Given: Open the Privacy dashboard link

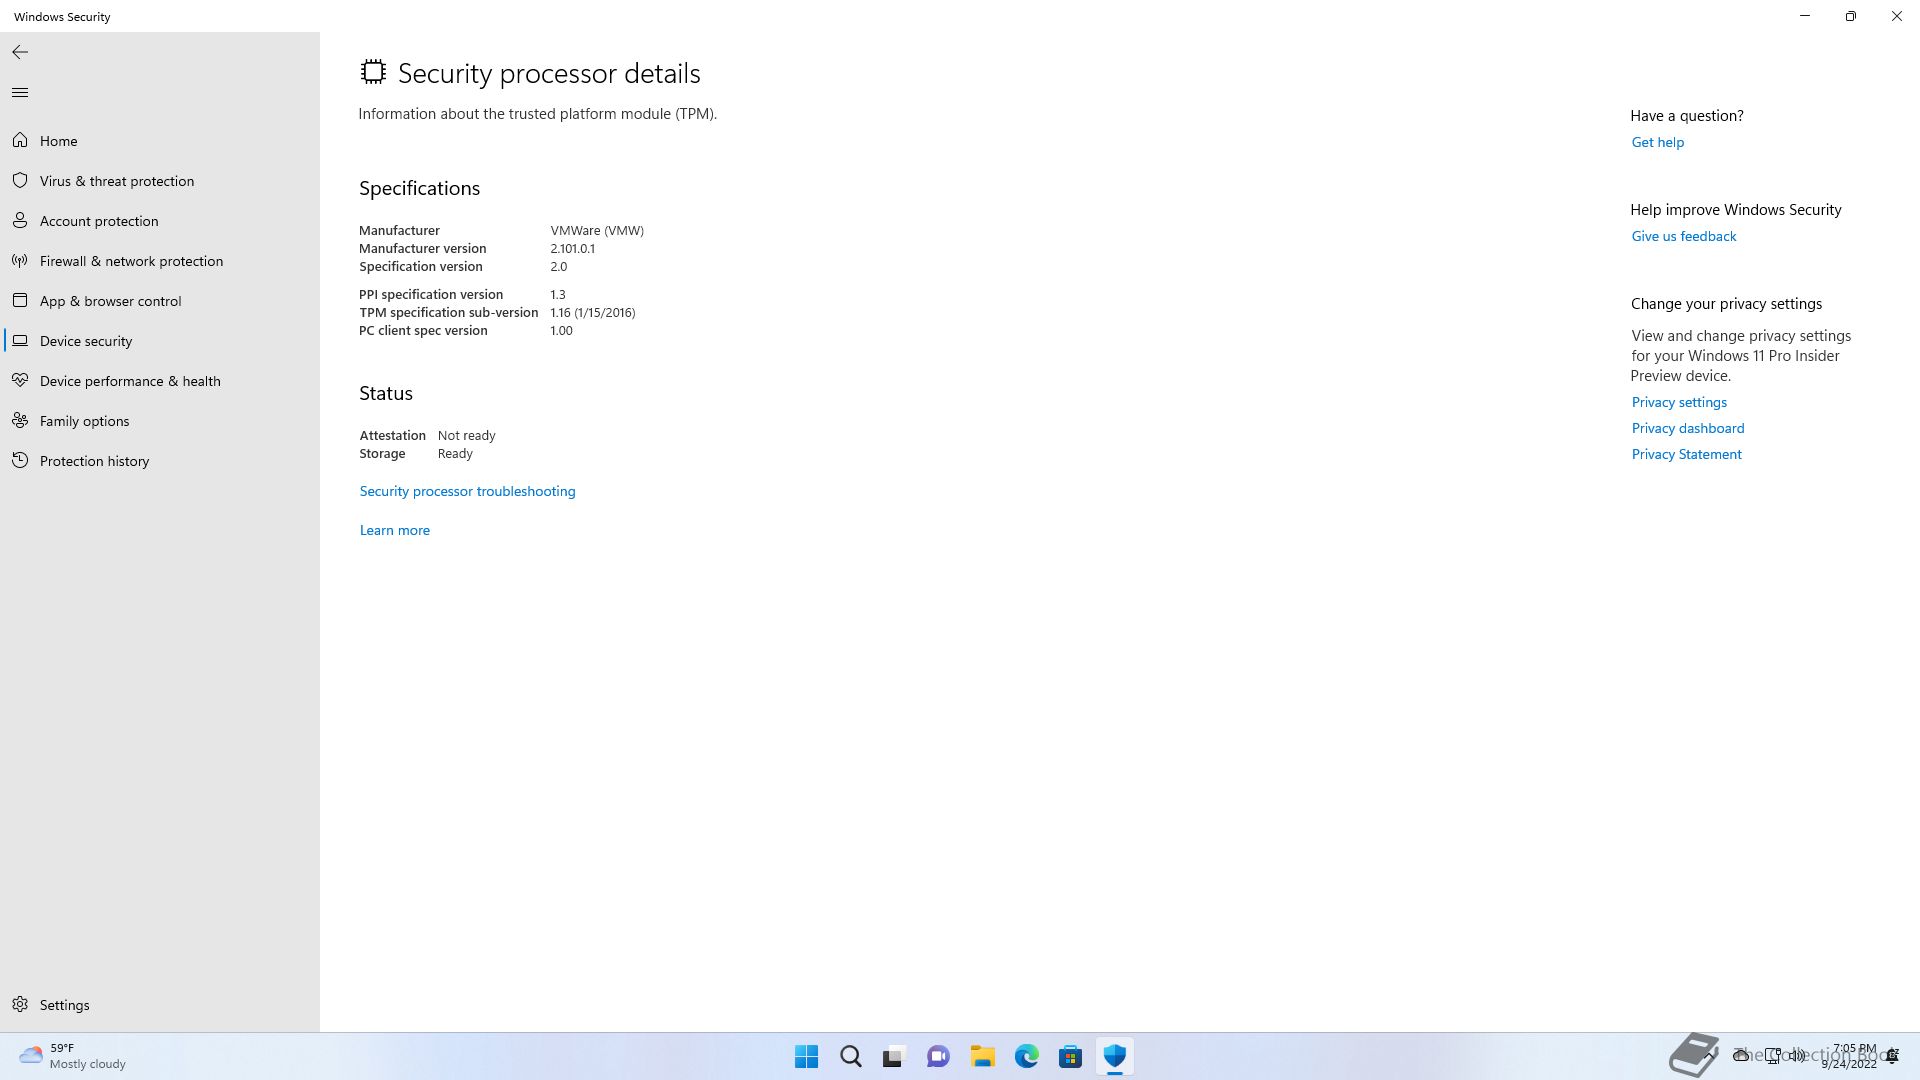Looking at the screenshot, I should pos(1687,428).
